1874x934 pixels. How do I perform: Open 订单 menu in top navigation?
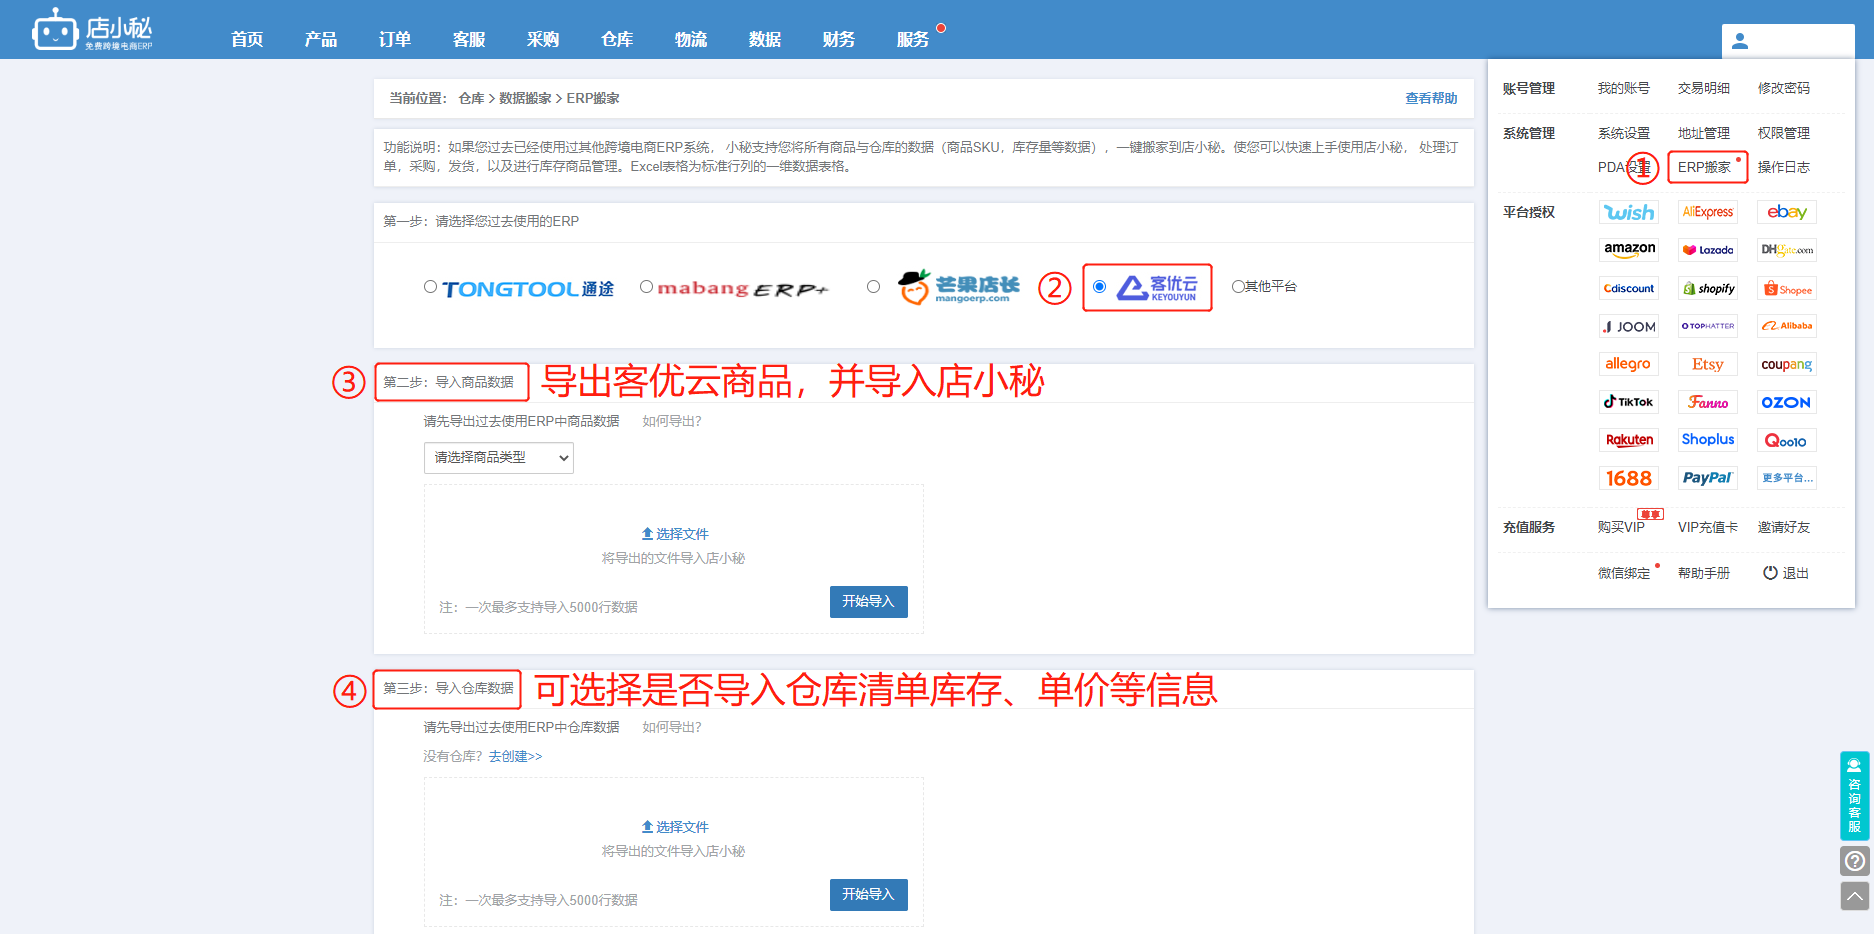(395, 39)
